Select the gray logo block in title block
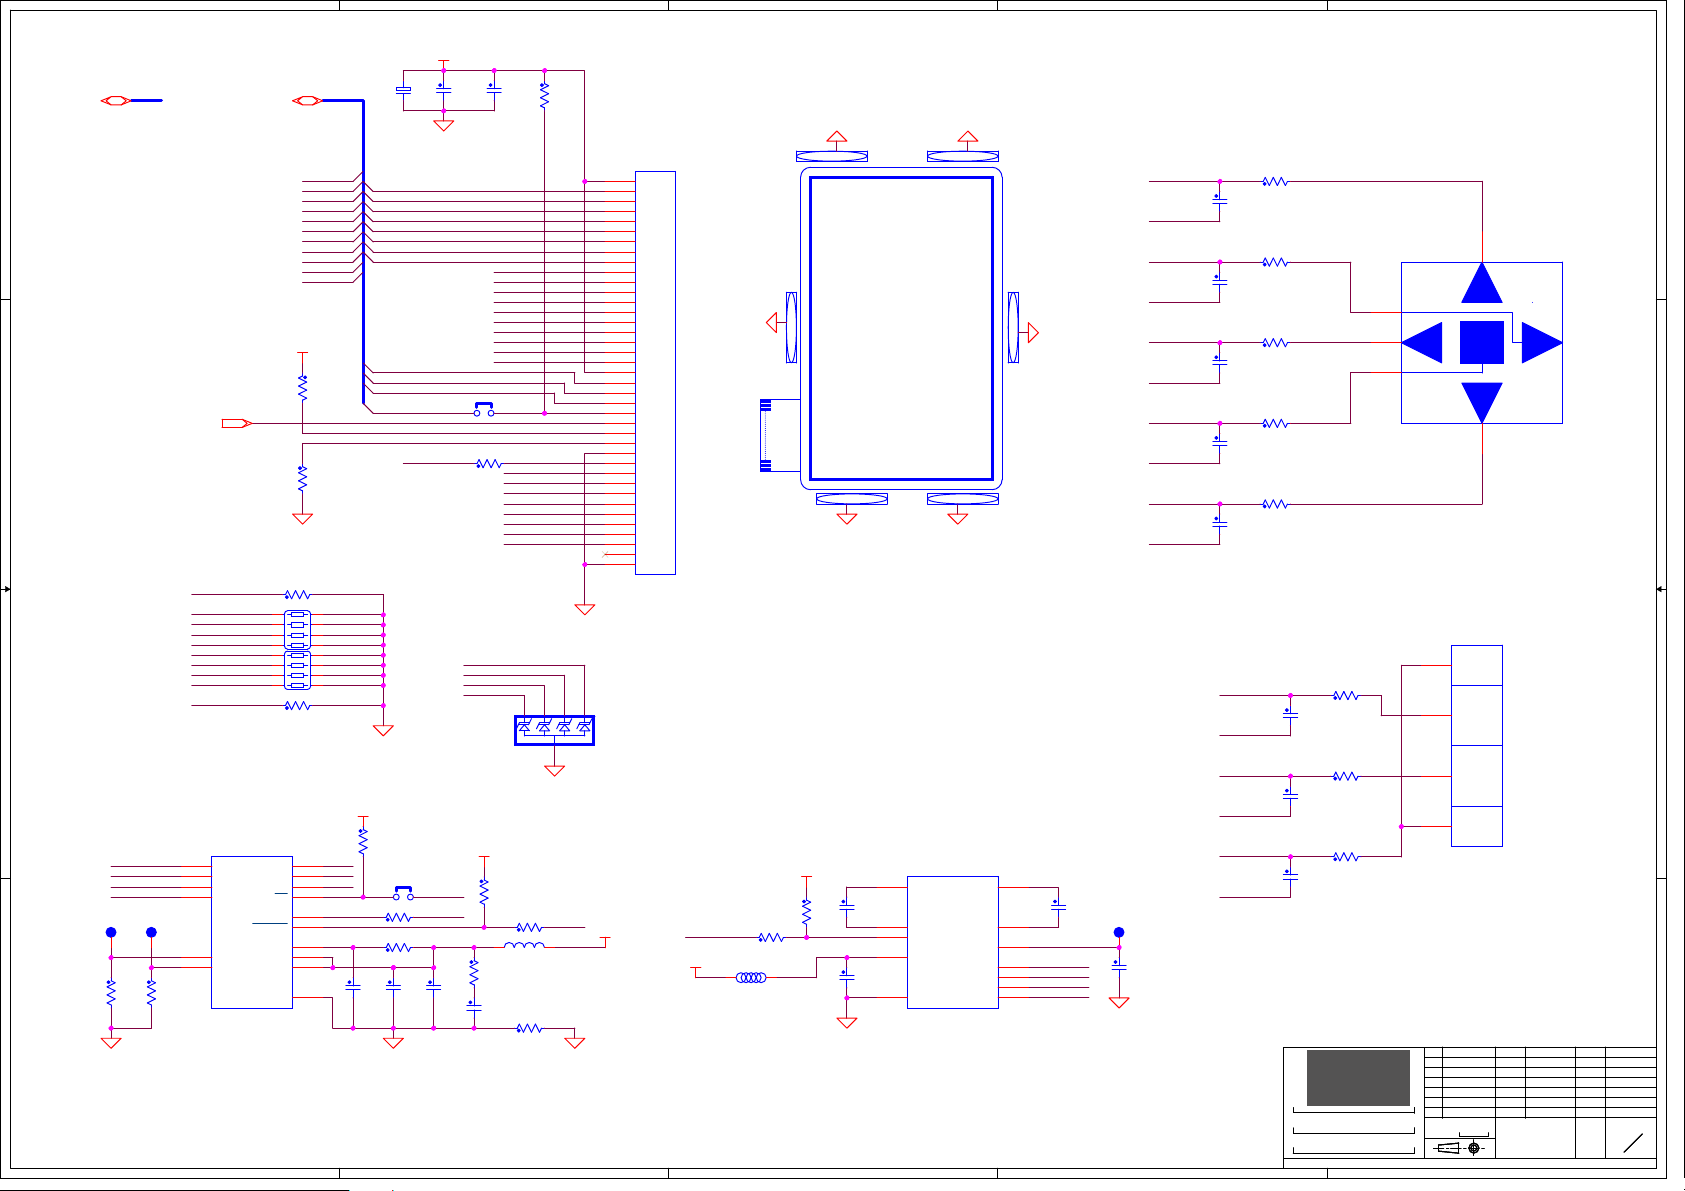This screenshot has width=1685, height=1191. (1358, 1078)
